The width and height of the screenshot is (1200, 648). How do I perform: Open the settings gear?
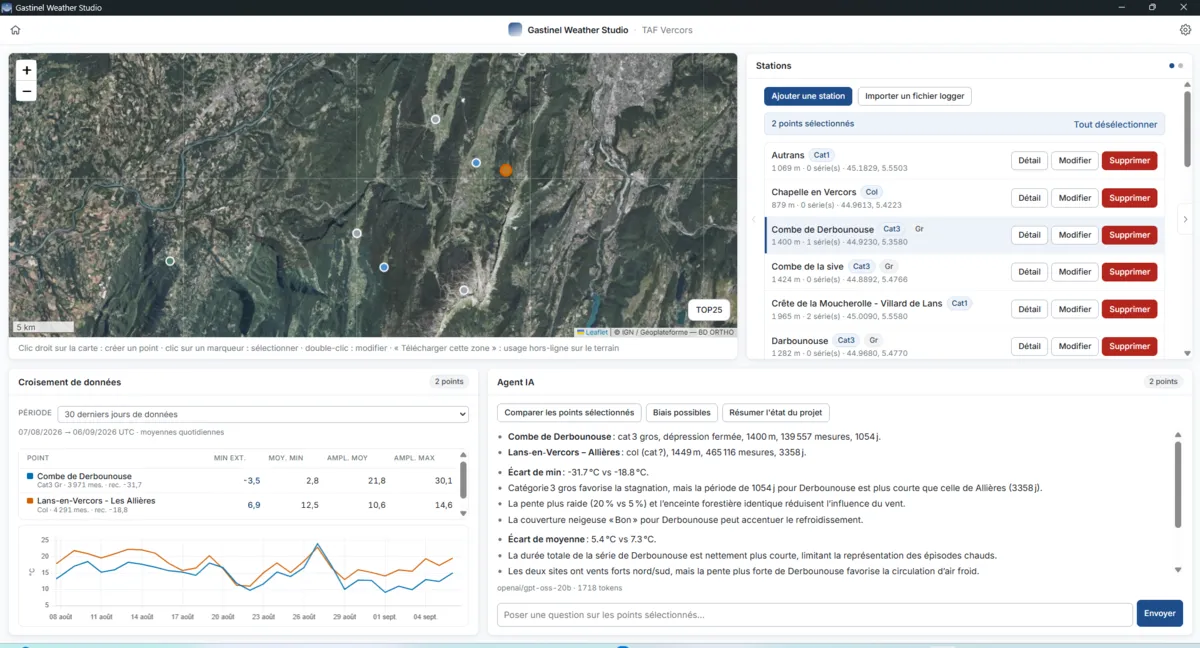1185,30
